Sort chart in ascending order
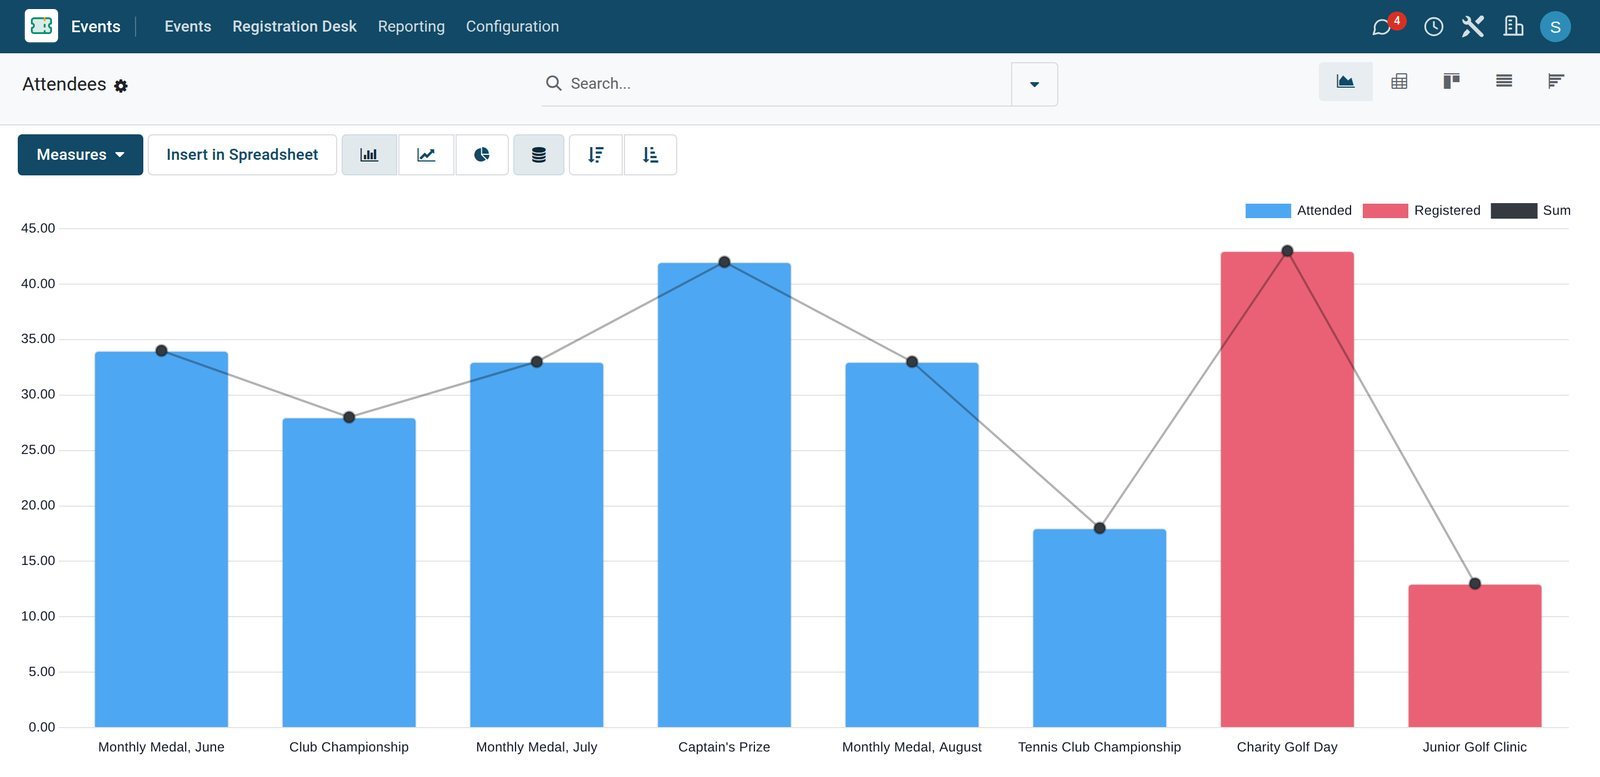Image resolution: width=1600 pixels, height=777 pixels. coord(650,155)
